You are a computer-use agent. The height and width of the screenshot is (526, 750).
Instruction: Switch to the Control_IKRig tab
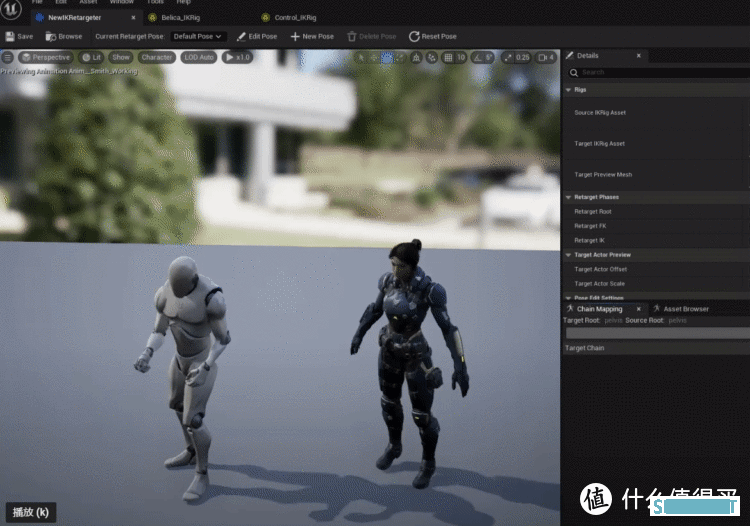click(289, 18)
